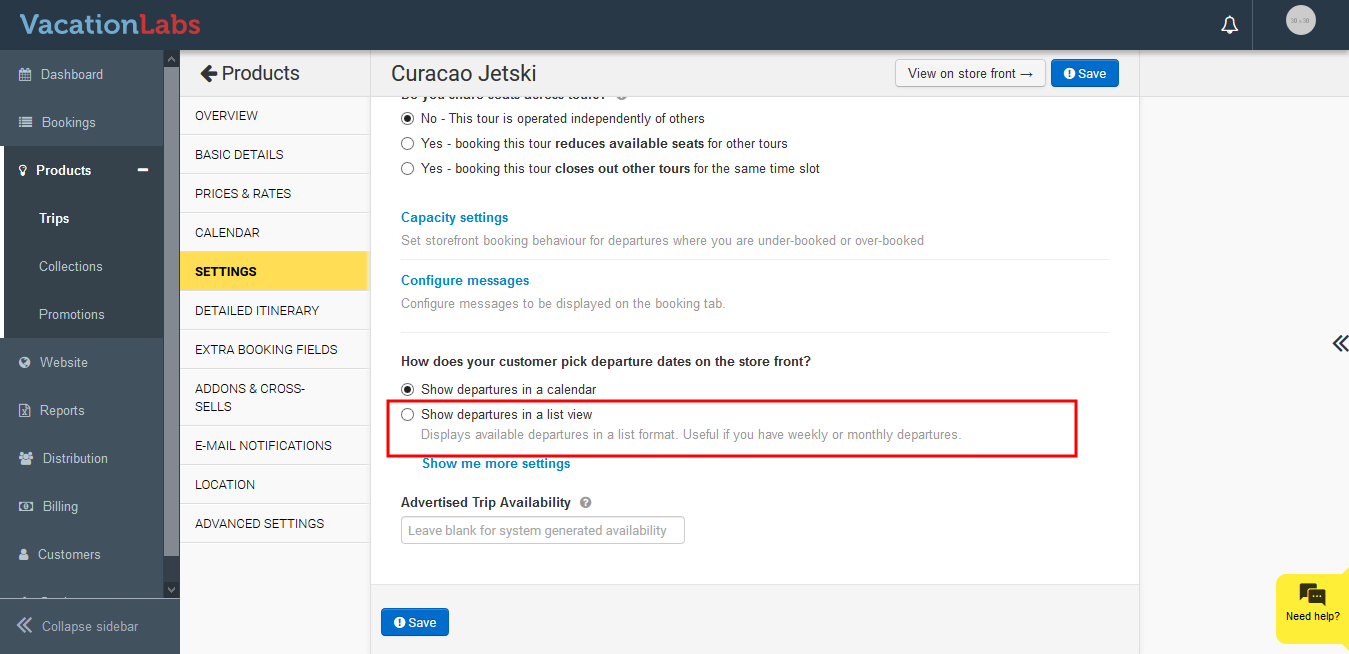Select Show departures in a calendar
This screenshot has width=1349, height=654.
pyautogui.click(x=408, y=389)
